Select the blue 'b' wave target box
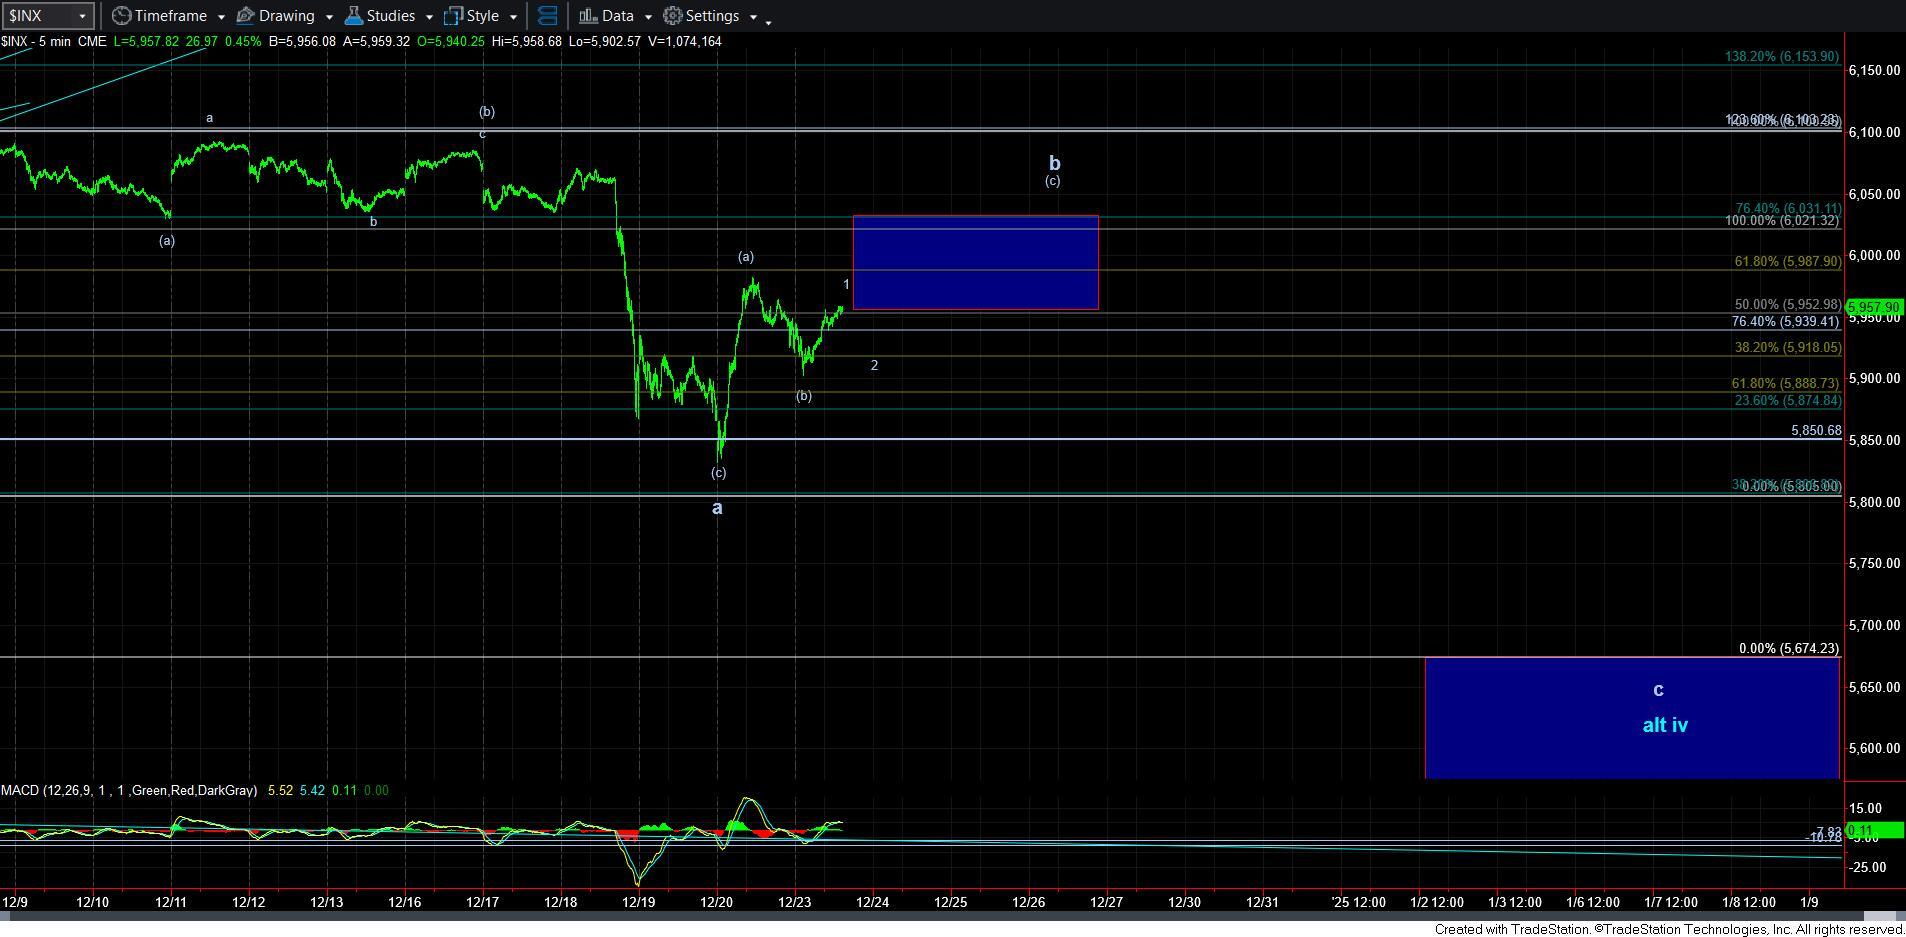 975,262
